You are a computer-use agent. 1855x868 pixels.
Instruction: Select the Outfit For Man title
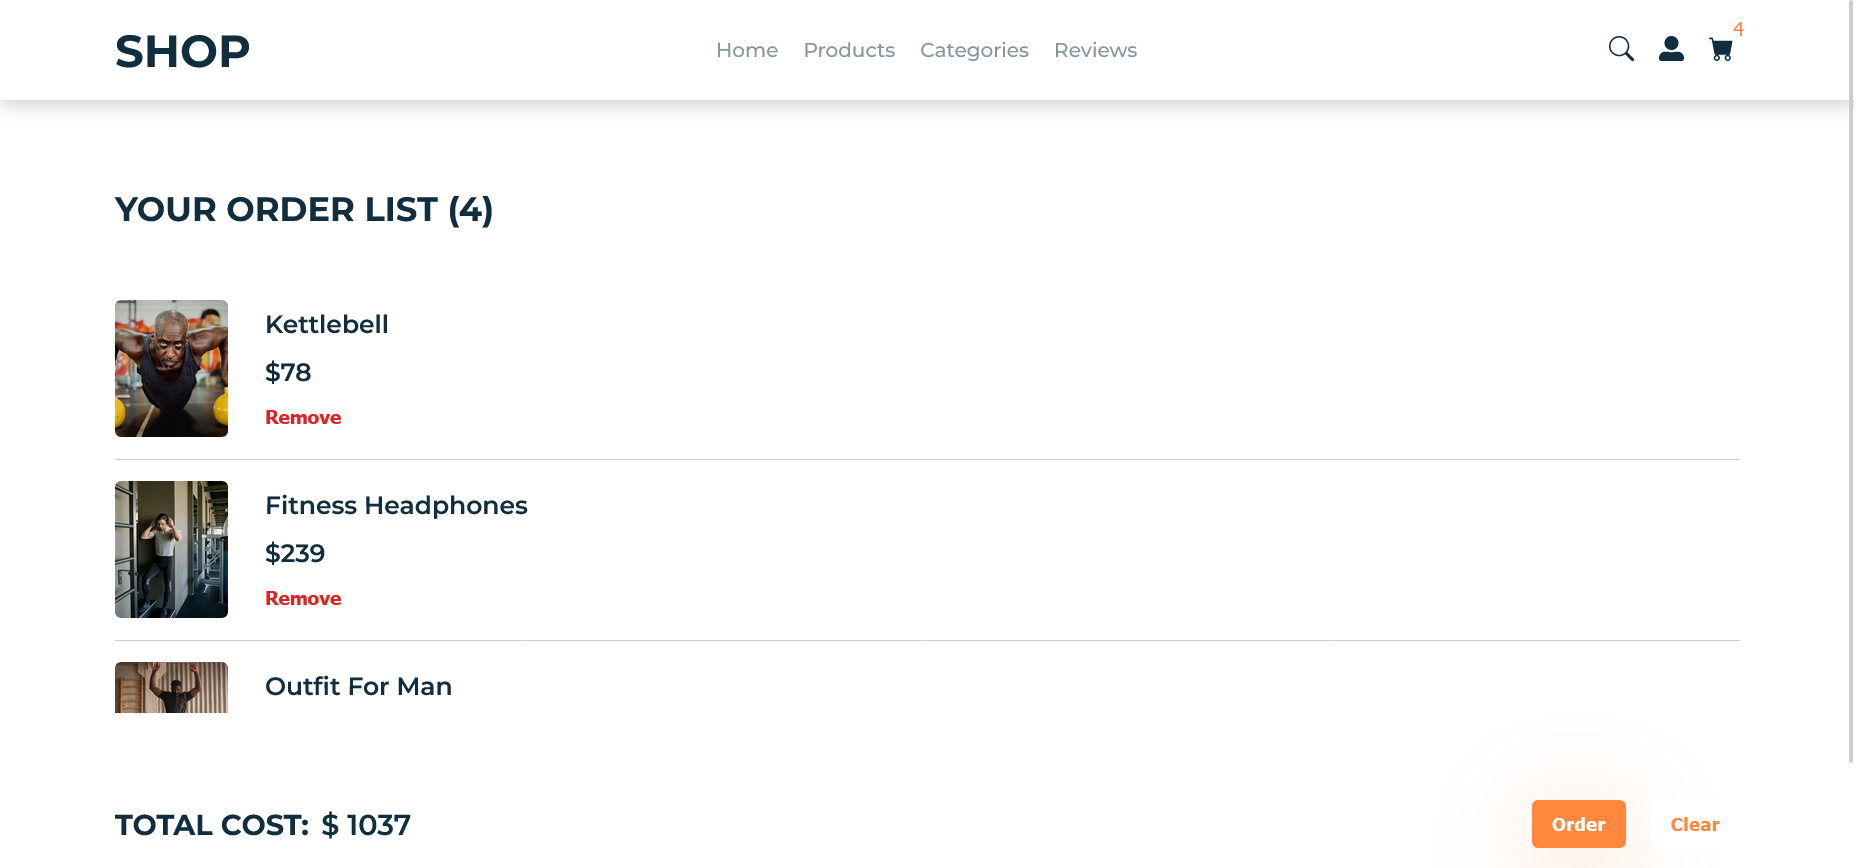[x=358, y=686]
